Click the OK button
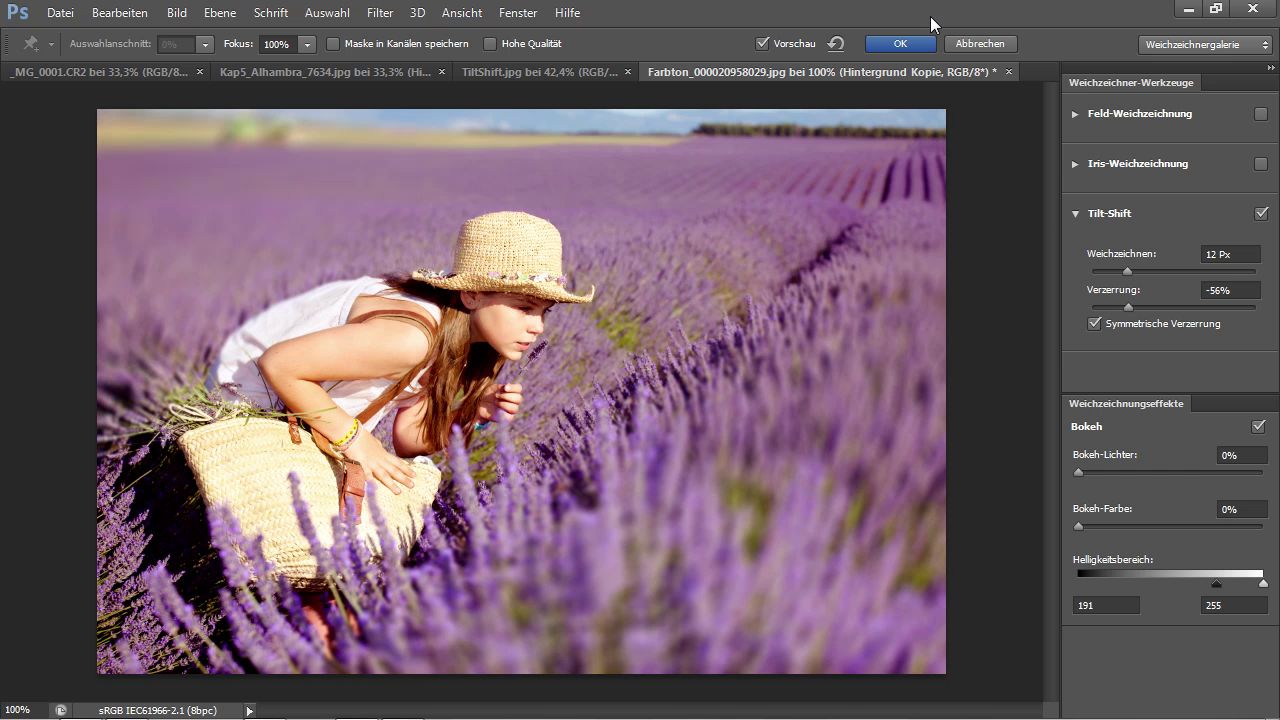1280x720 pixels. pyautogui.click(x=900, y=44)
